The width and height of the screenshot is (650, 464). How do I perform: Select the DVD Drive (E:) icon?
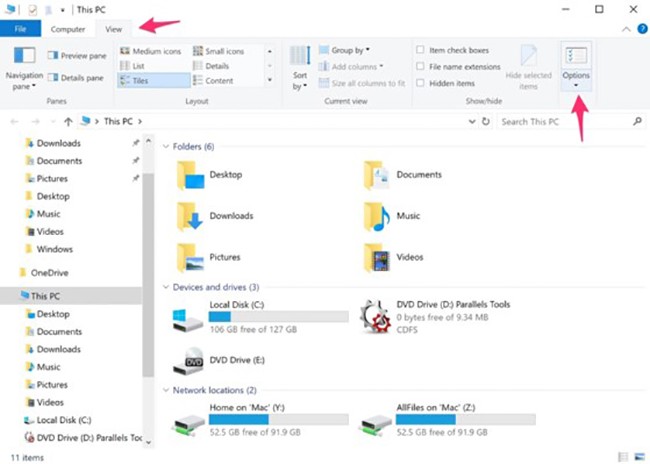click(x=188, y=361)
